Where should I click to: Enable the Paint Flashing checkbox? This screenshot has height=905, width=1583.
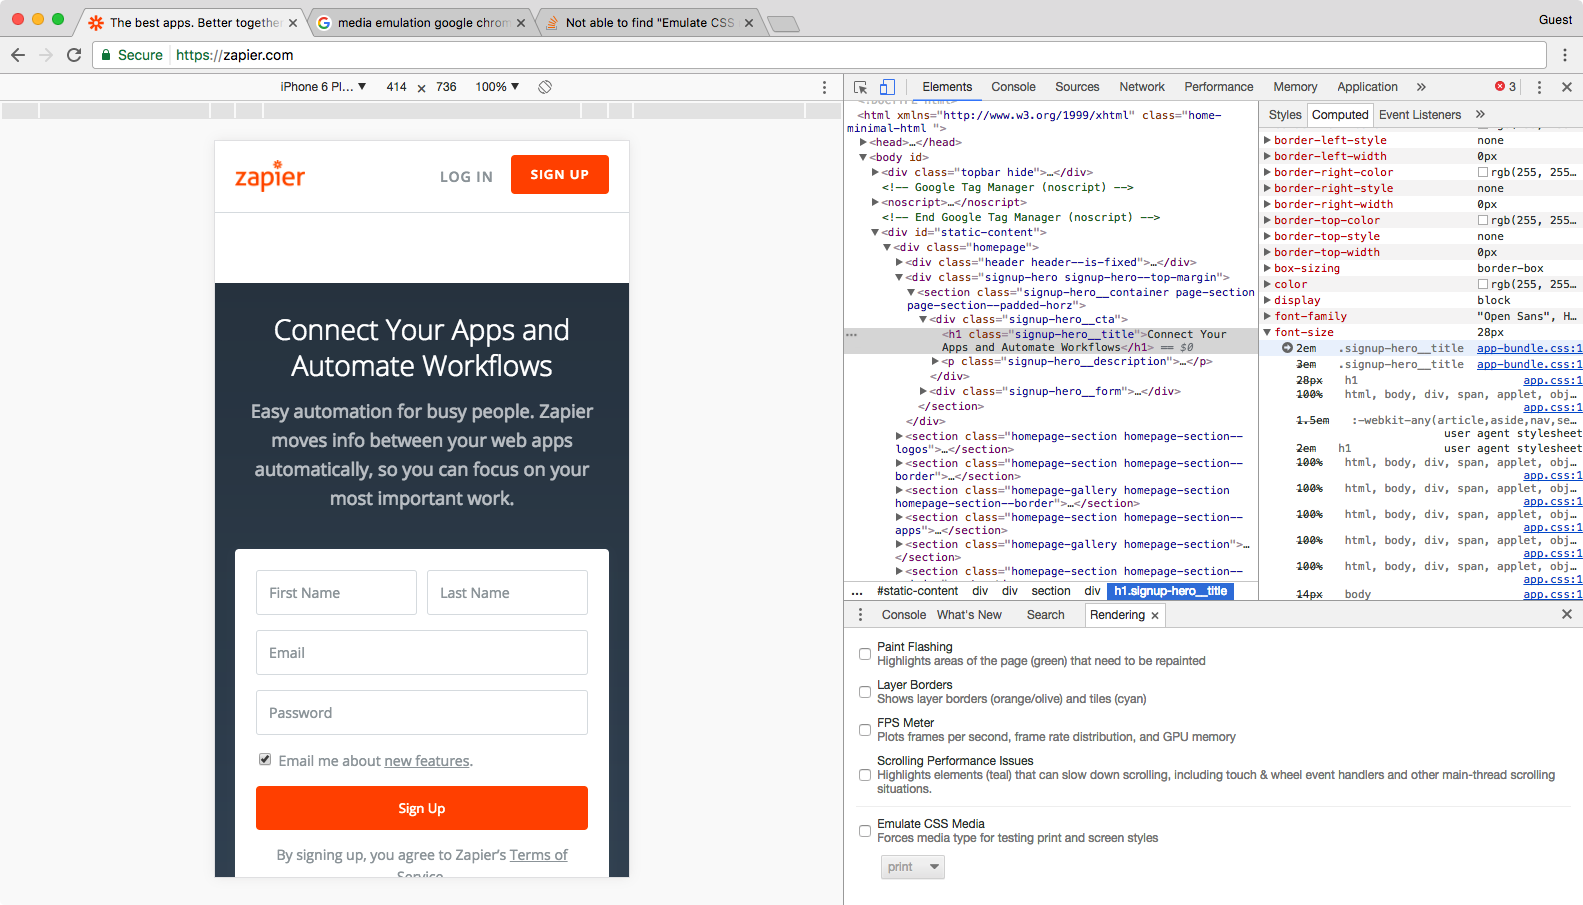click(x=865, y=654)
